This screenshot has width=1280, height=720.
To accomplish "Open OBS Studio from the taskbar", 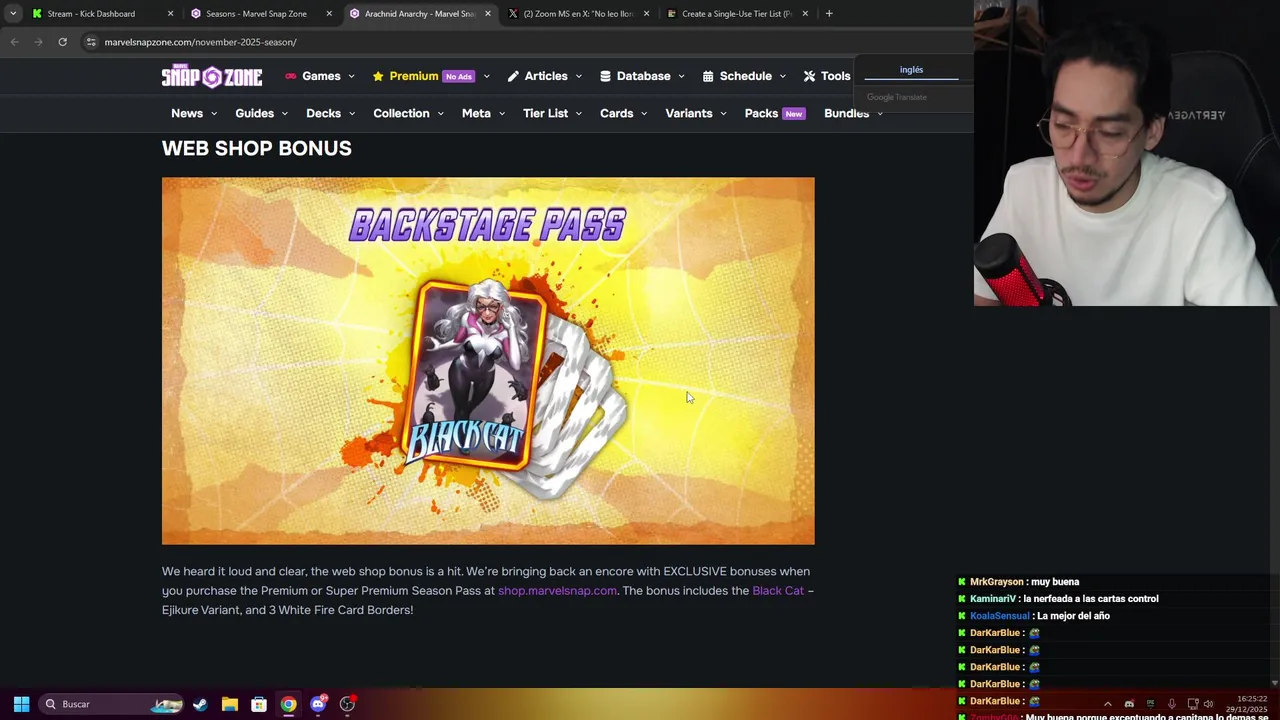I will coord(347,704).
